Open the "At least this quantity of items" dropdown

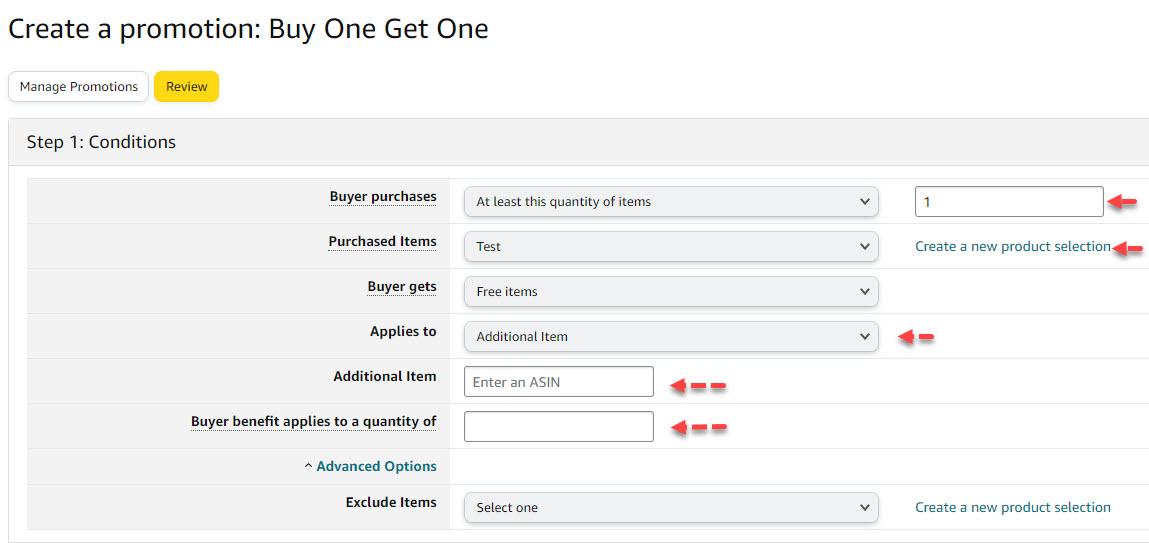670,201
